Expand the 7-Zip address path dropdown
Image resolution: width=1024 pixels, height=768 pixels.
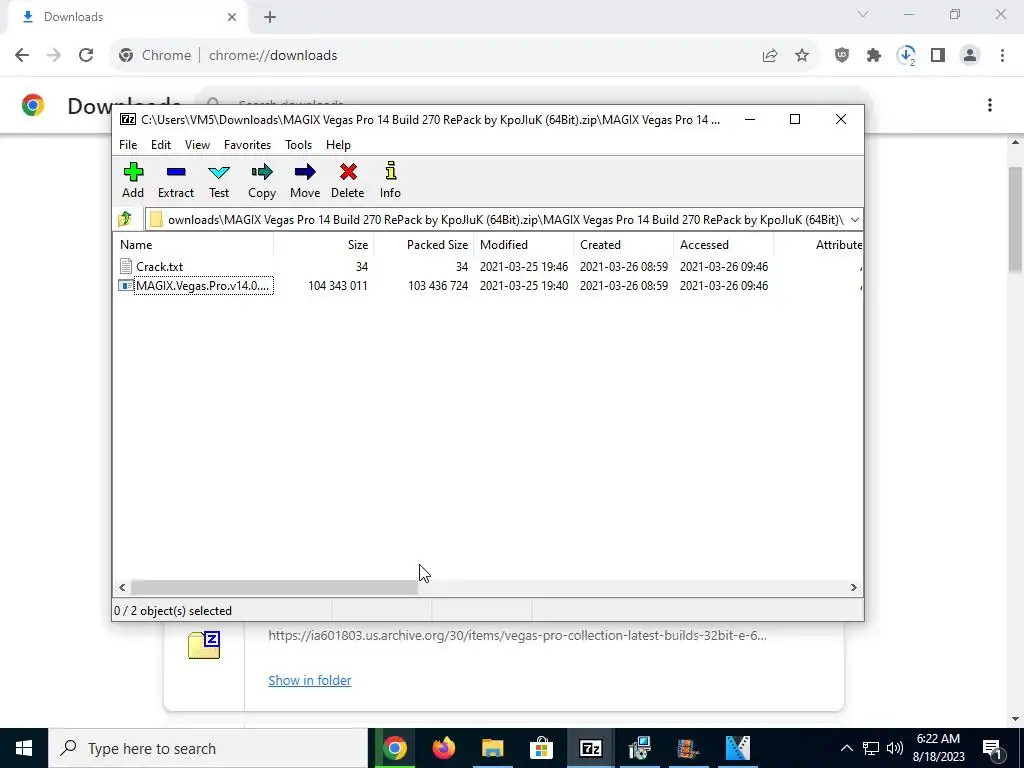click(x=854, y=219)
